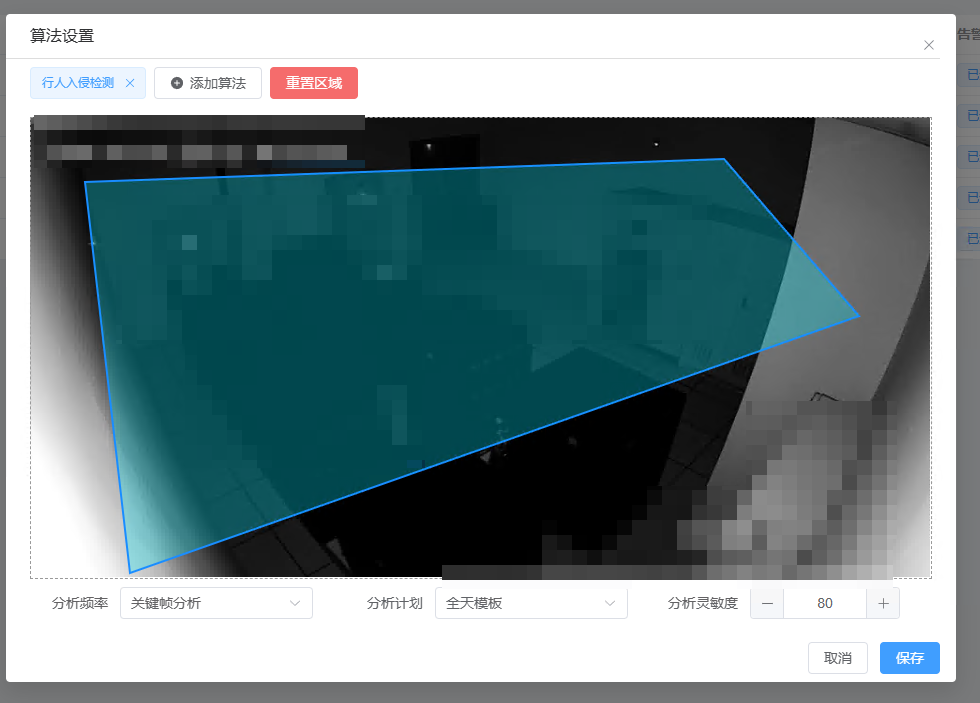Click the 分析灵敏度 value field showing 80
This screenshot has height=703, width=980.
pyautogui.click(x=825, y=603)
